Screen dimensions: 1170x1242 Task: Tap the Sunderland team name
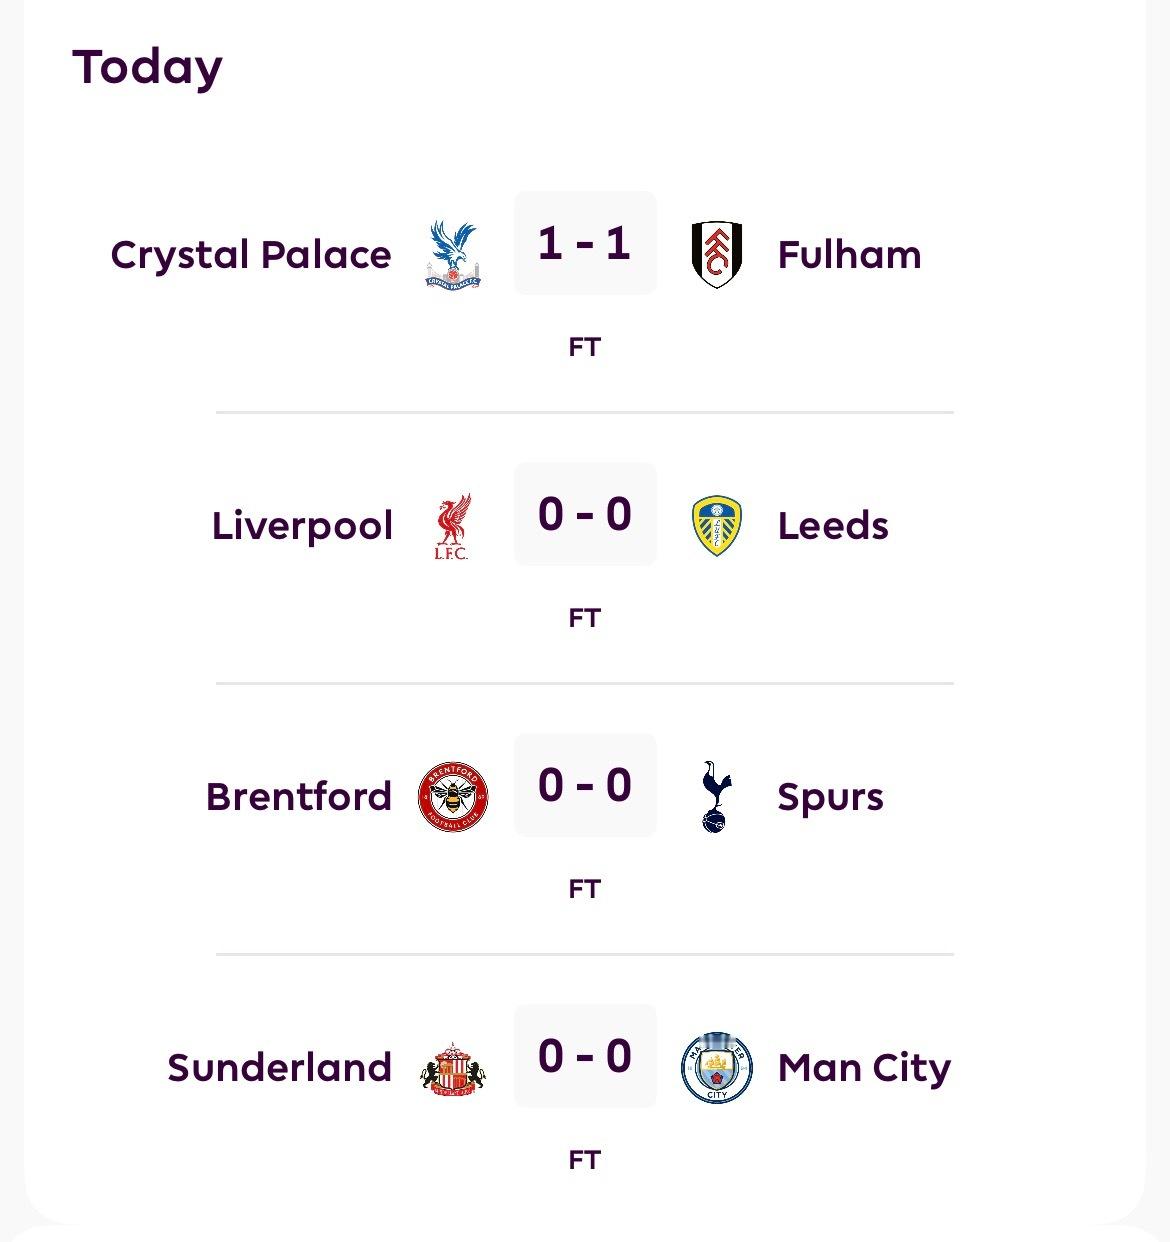pyautogui.click(x=280, y=1068)
